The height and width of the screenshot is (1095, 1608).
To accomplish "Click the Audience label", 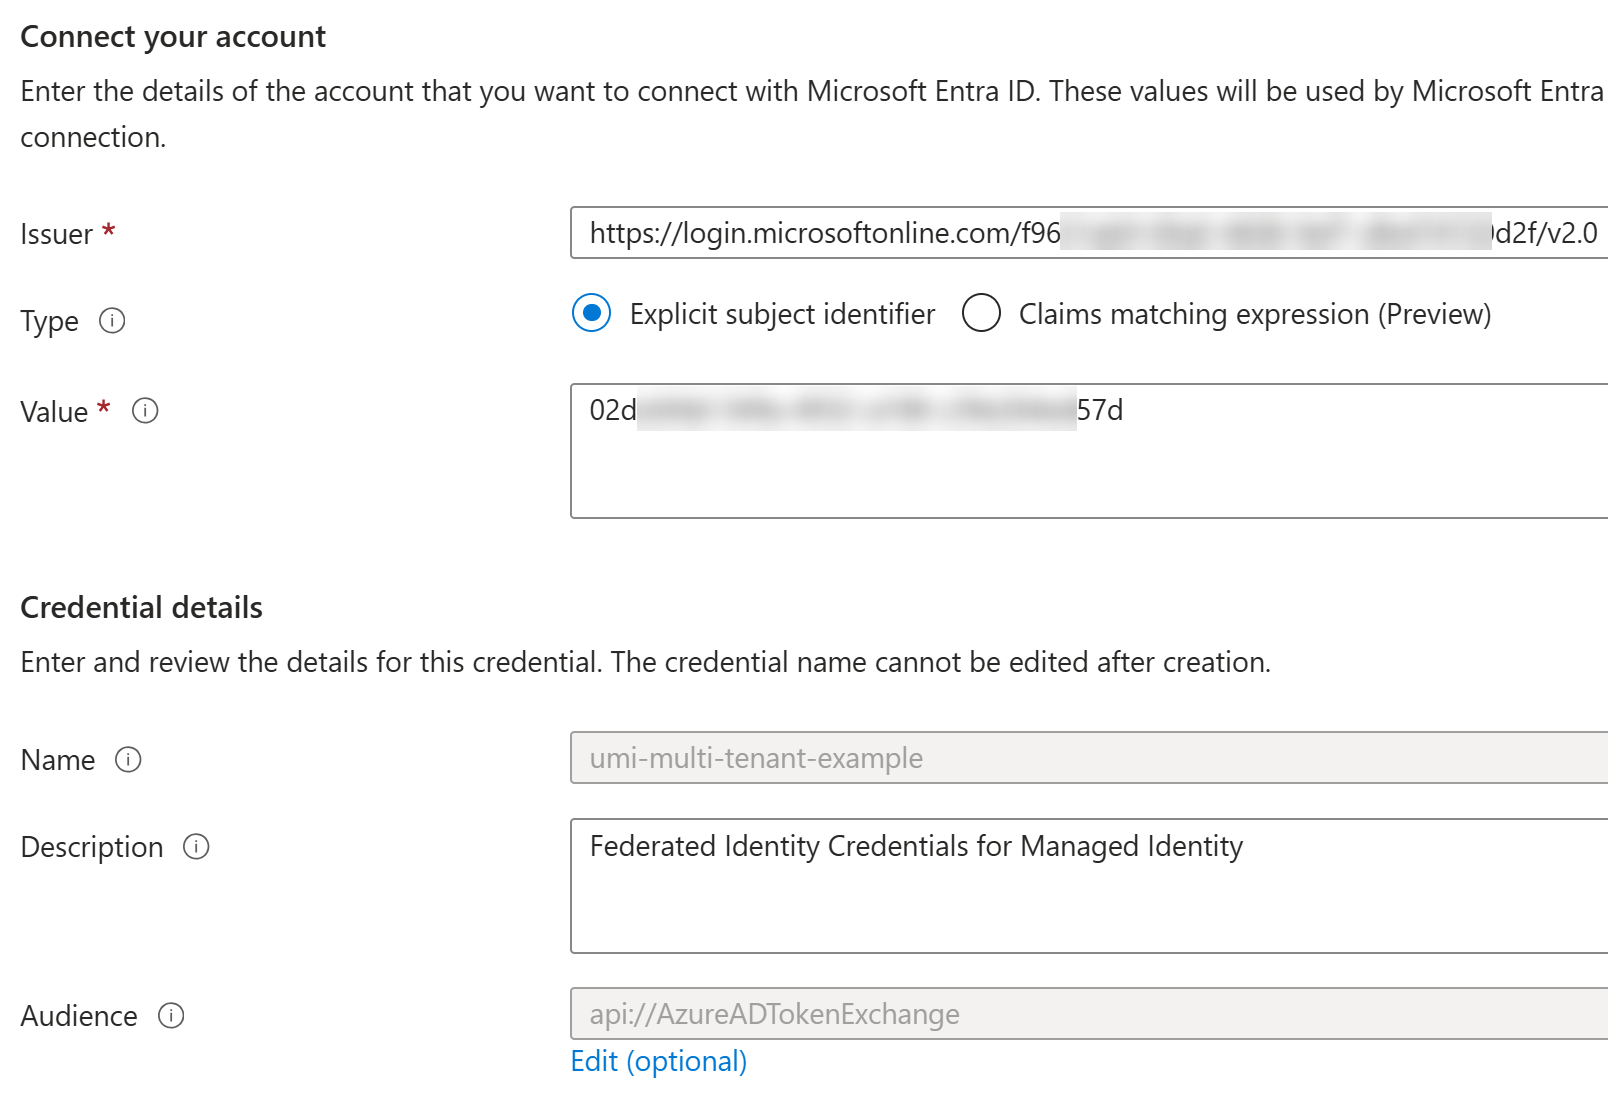I will [79, 1016].
